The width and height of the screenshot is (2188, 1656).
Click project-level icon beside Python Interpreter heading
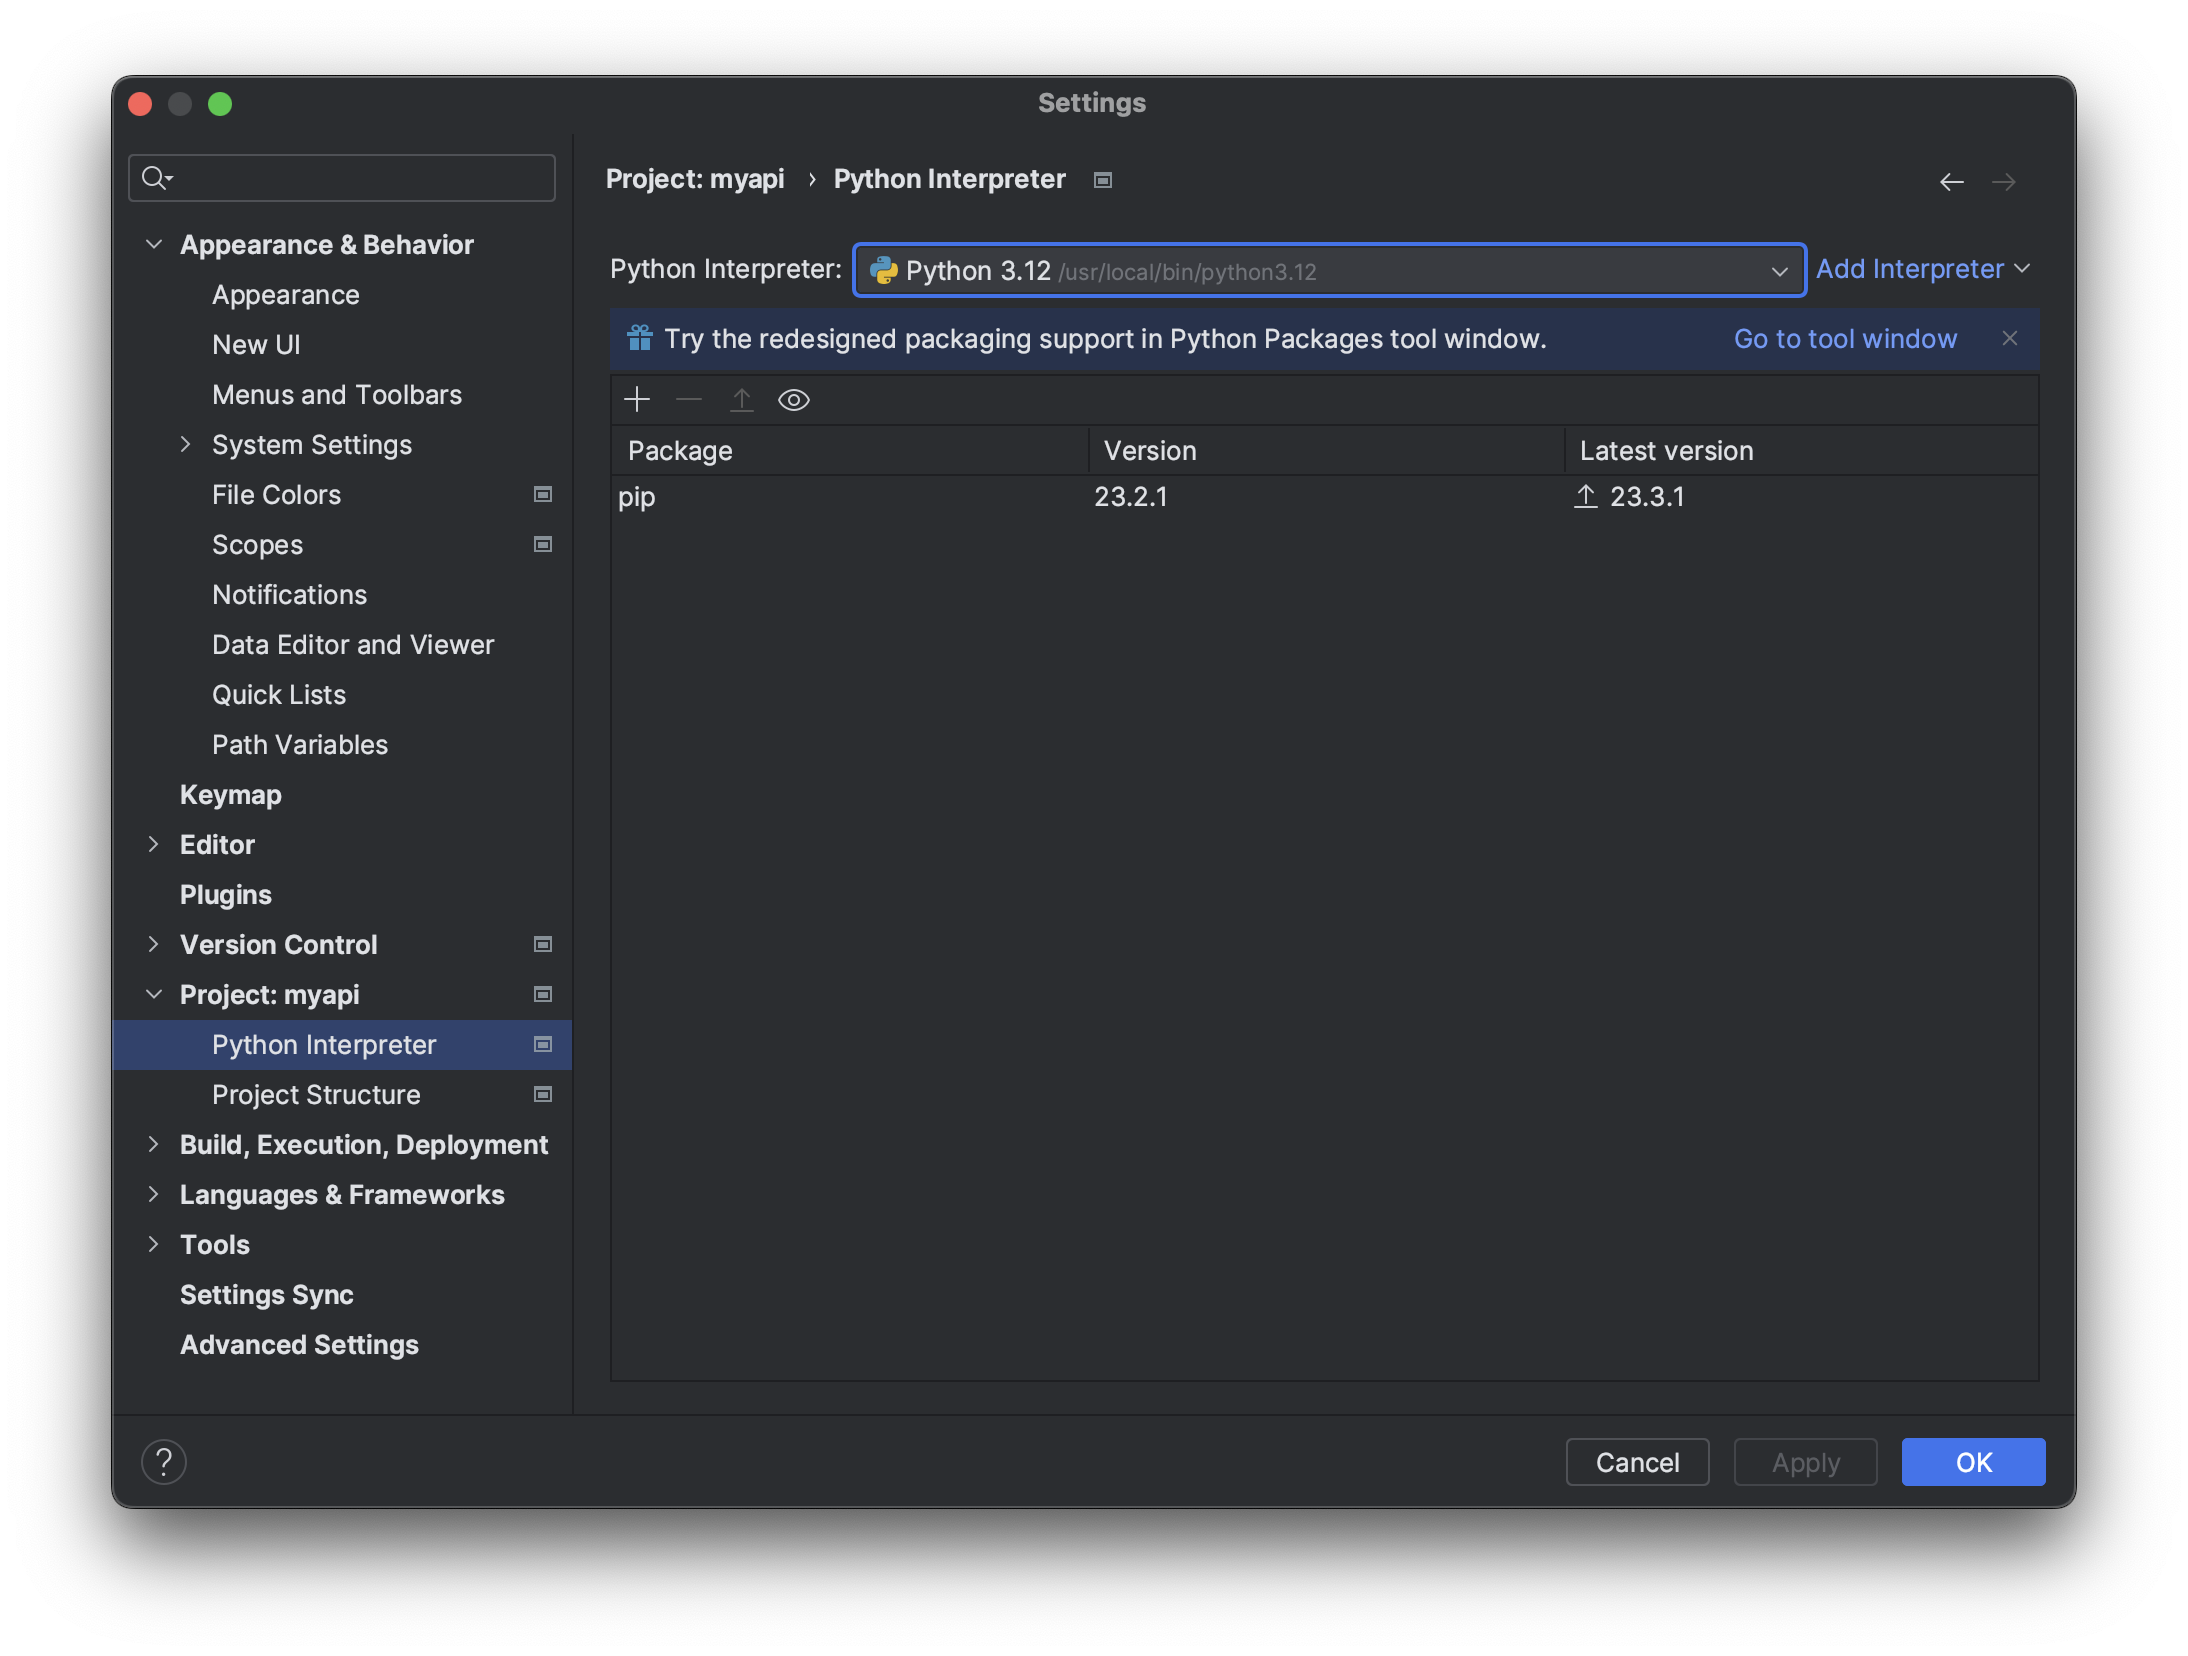[1103, 180]
